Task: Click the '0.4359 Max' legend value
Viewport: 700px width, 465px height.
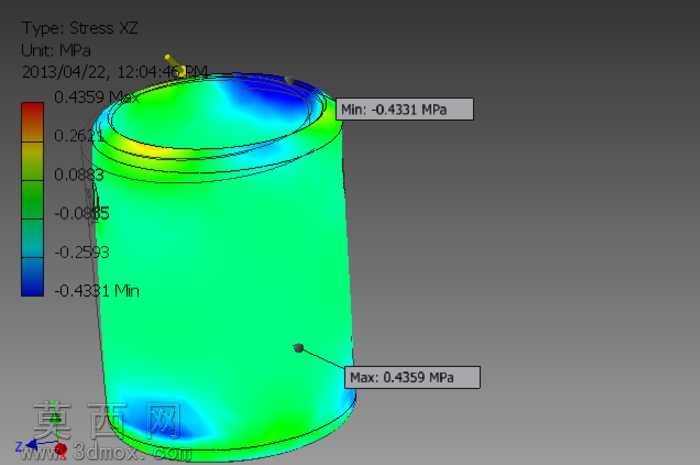Action: (x=97, y=97)
